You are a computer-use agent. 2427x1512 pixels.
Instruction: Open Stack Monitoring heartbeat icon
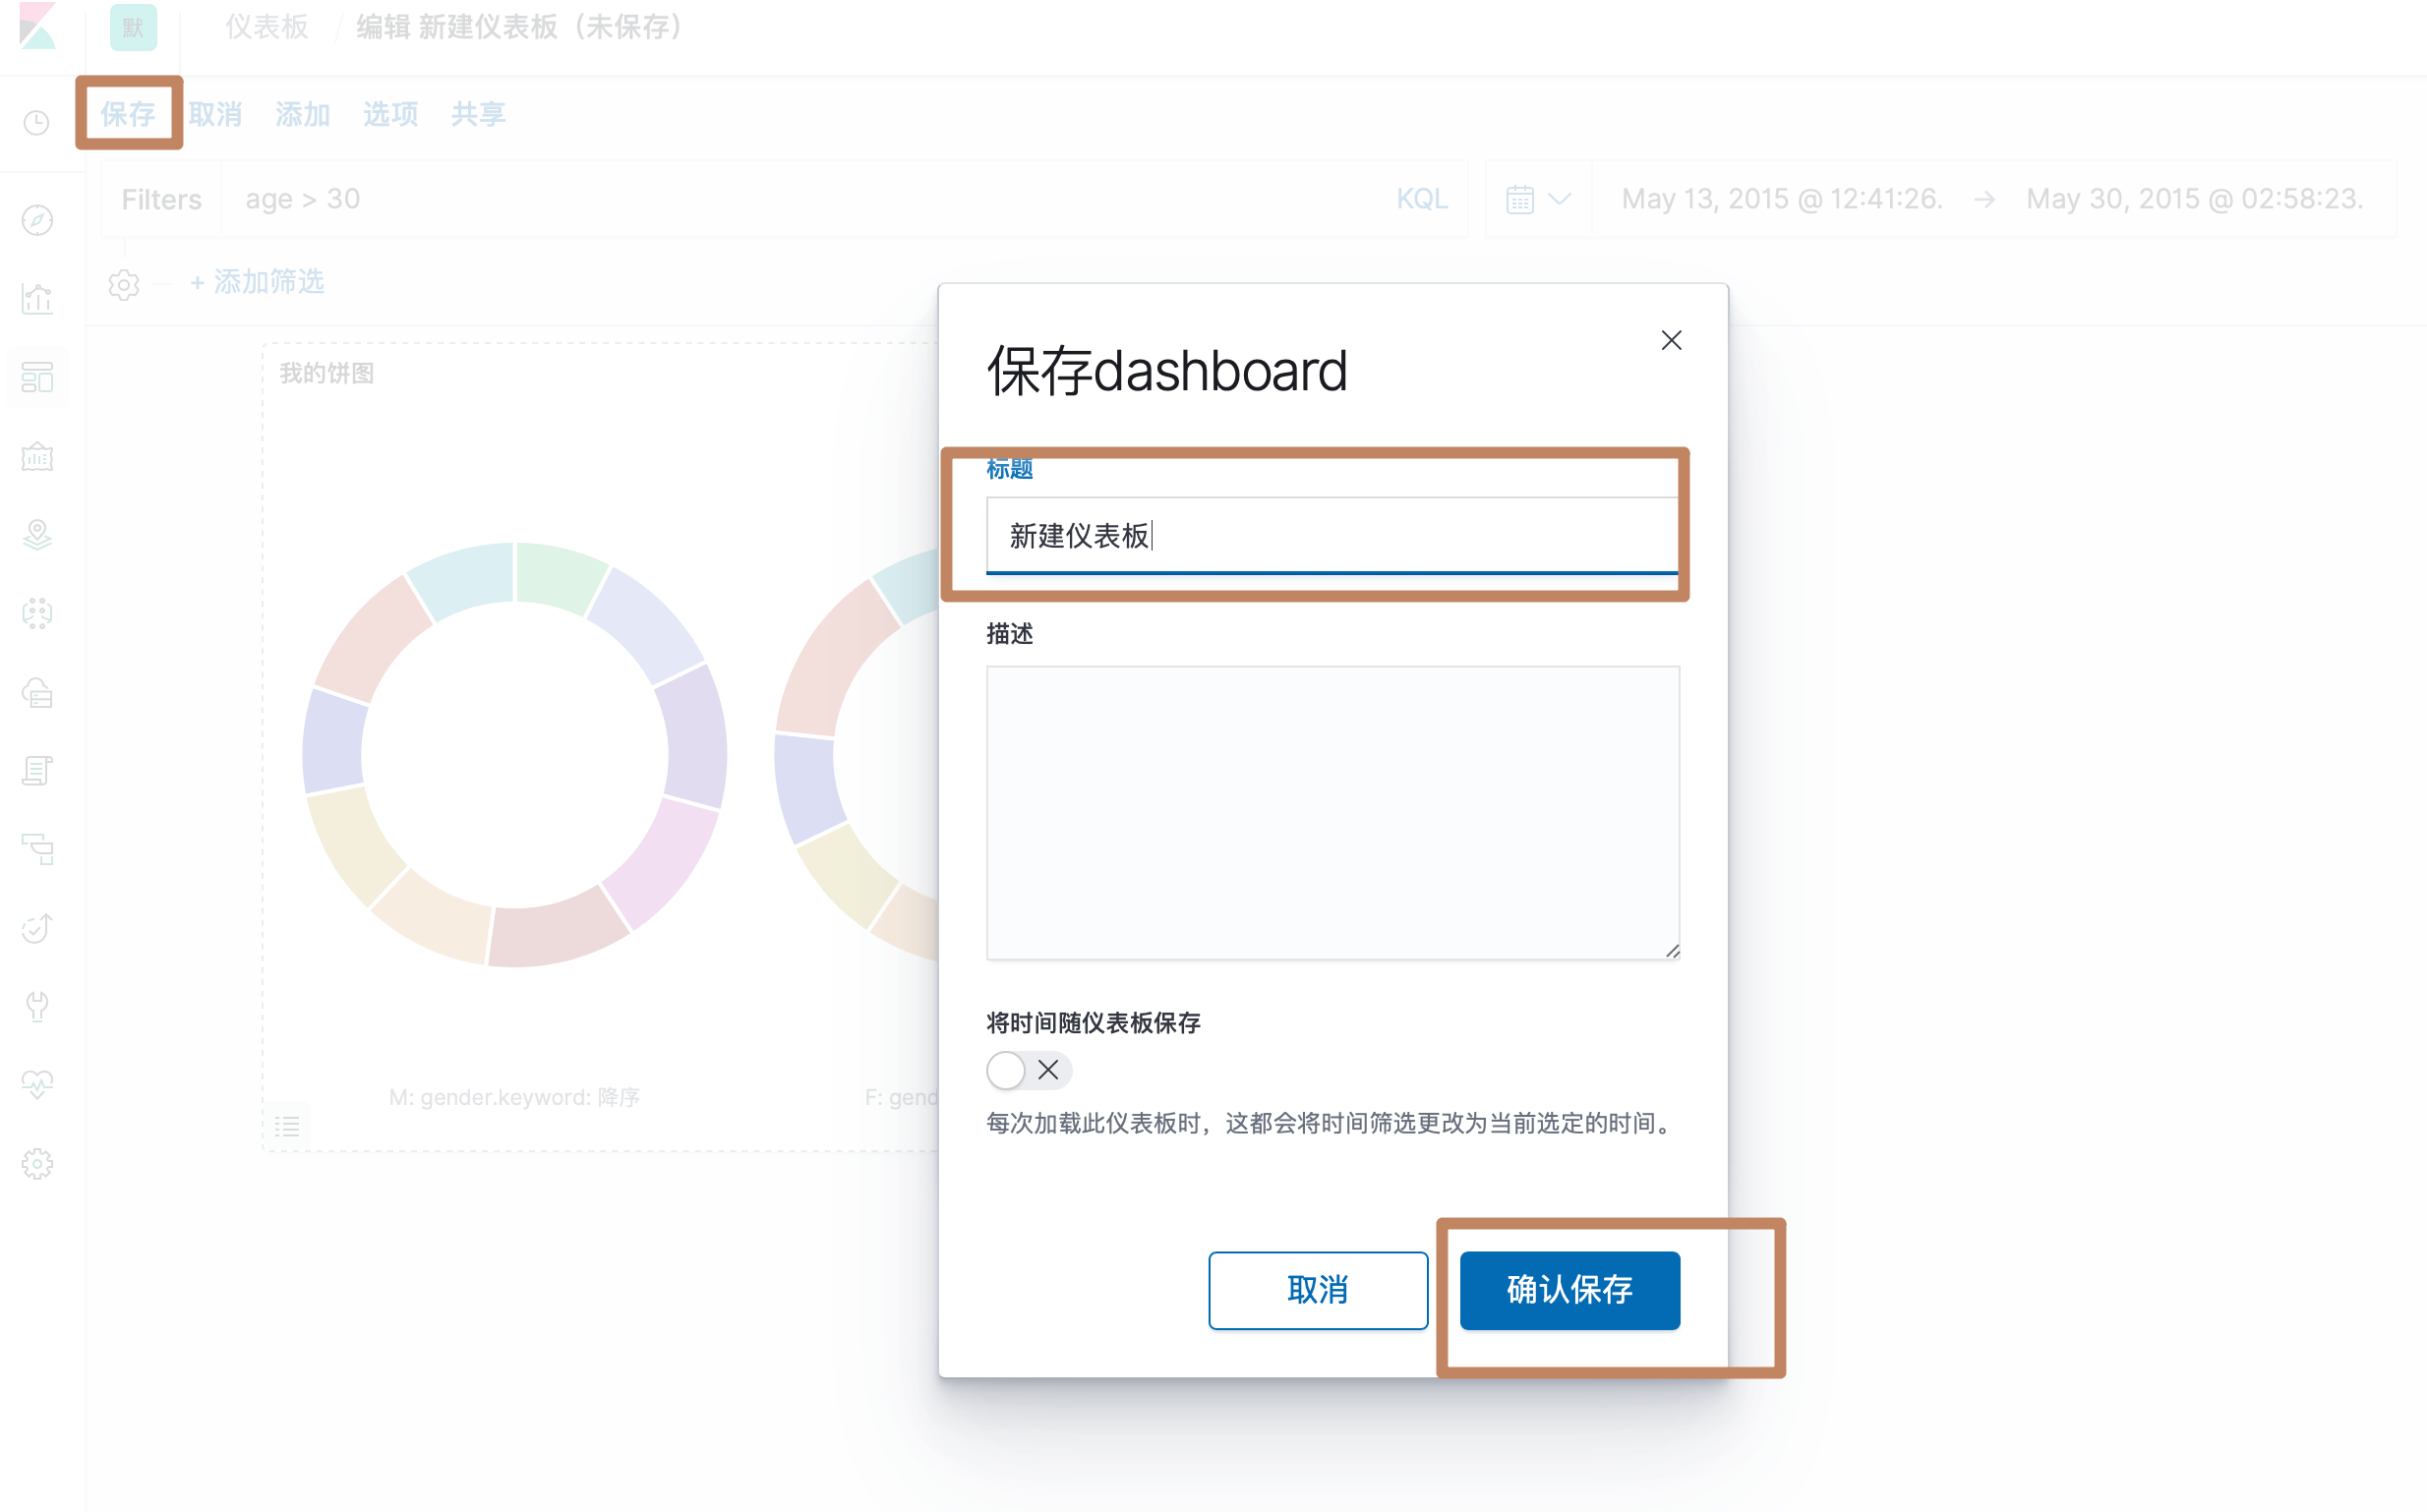click(37, 1084)
